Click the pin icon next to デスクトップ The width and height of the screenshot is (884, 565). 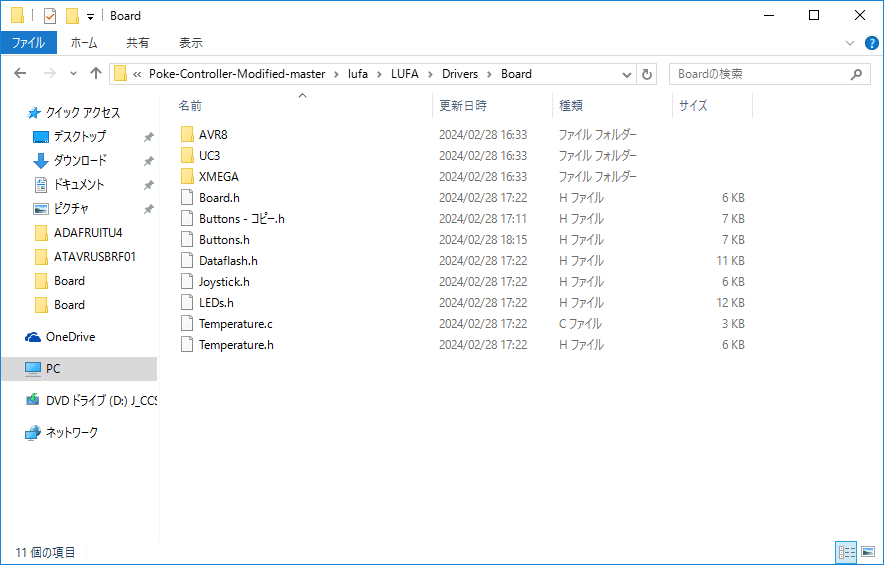click(x=148, y=137)
